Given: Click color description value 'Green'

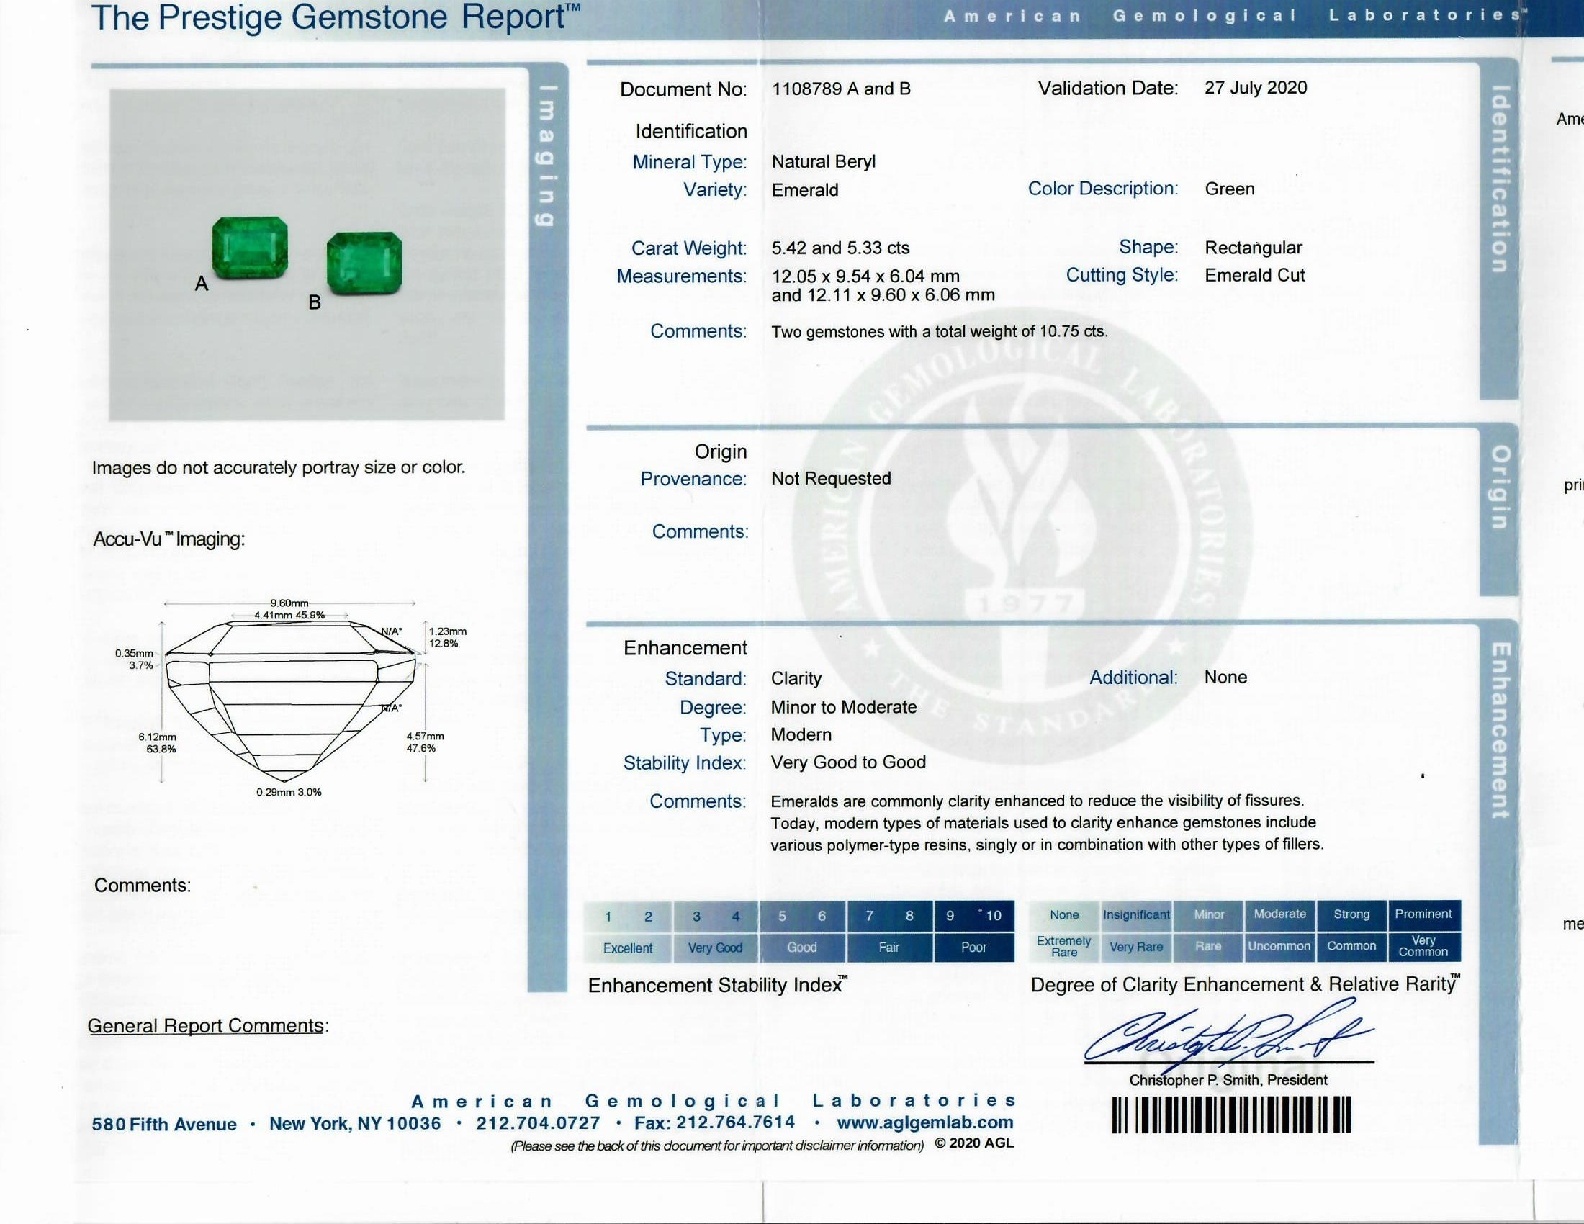Looking at the screenshot, I should point(1229,189).
